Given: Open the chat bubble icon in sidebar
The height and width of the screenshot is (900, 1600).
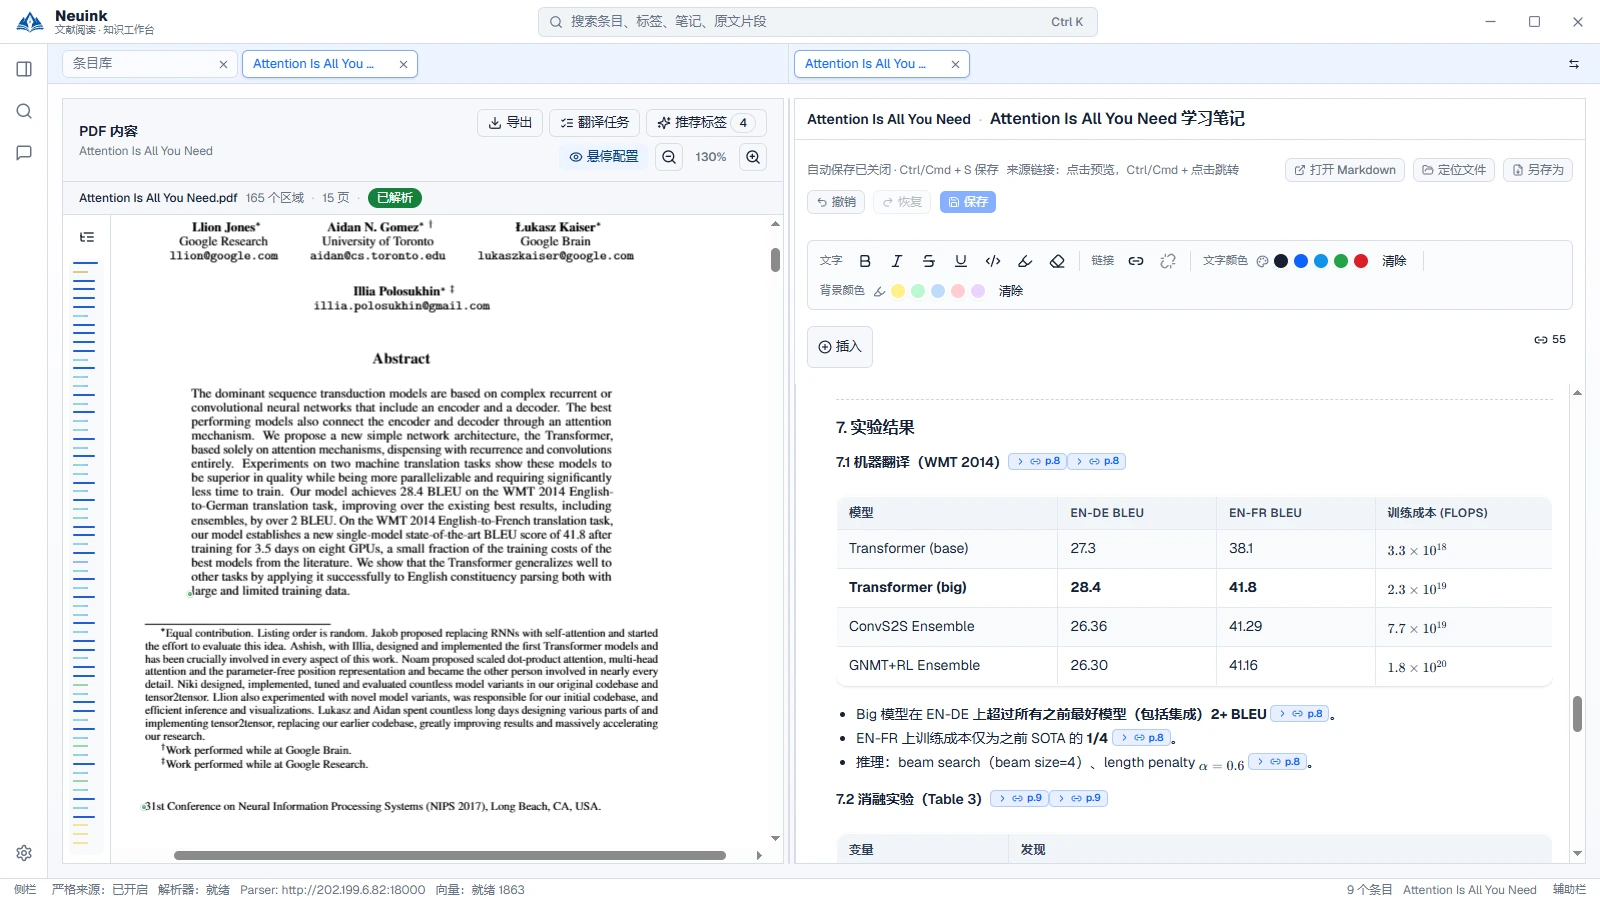Looking at the screenshot, I should pyautogui.click(x=24, y=153).
